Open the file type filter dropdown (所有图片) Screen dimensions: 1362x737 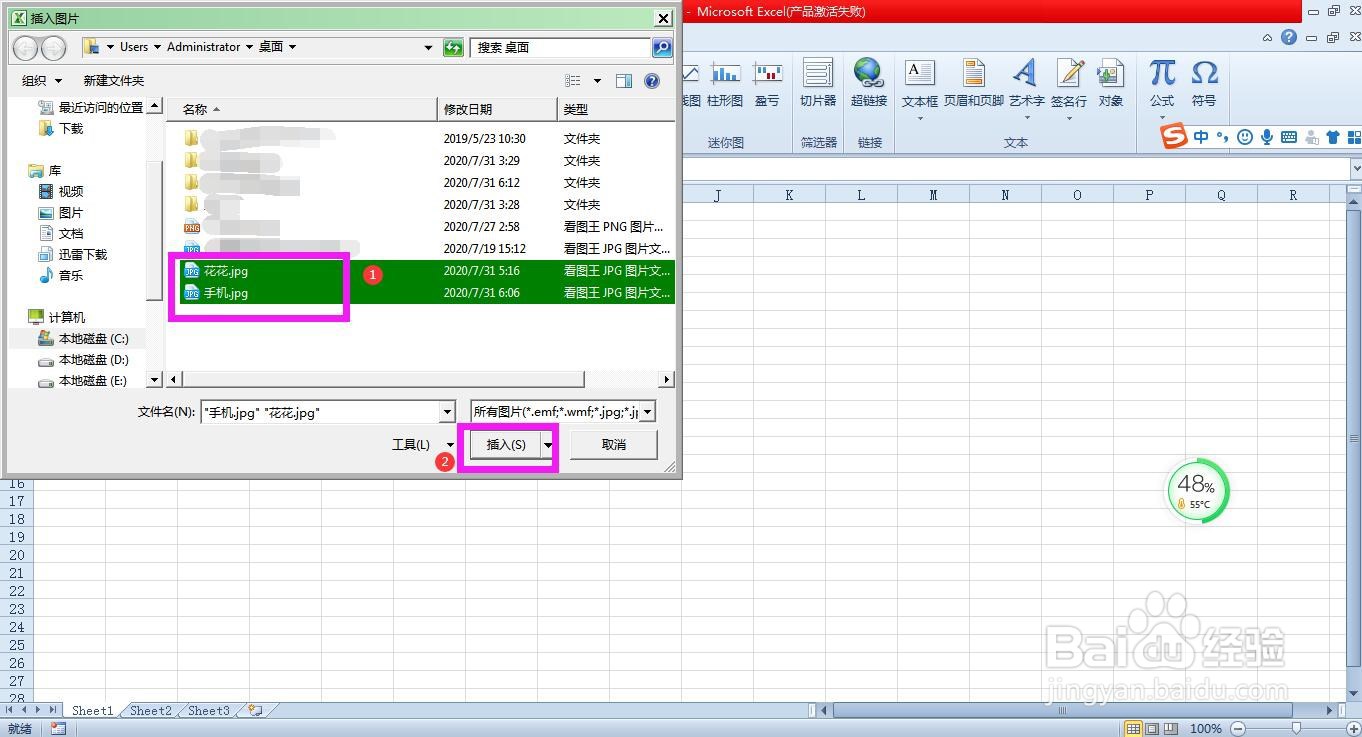point(647,412)
